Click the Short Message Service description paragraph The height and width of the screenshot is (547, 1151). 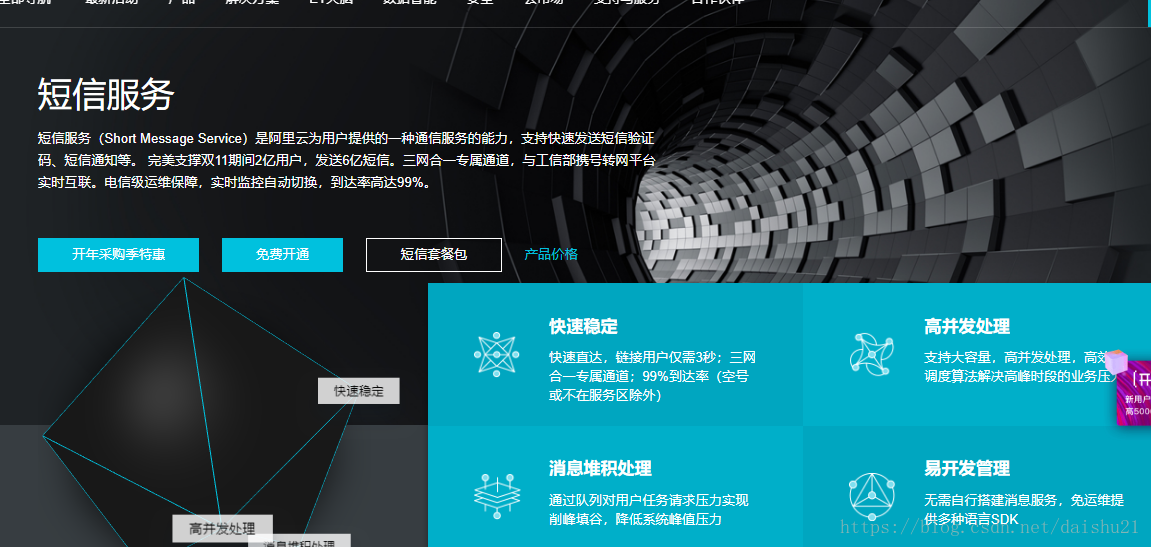click(346, 160)
